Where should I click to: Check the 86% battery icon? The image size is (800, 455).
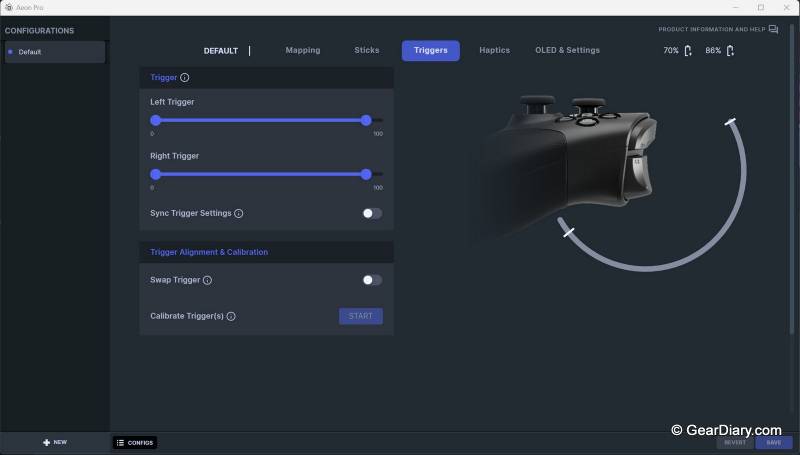730,50
